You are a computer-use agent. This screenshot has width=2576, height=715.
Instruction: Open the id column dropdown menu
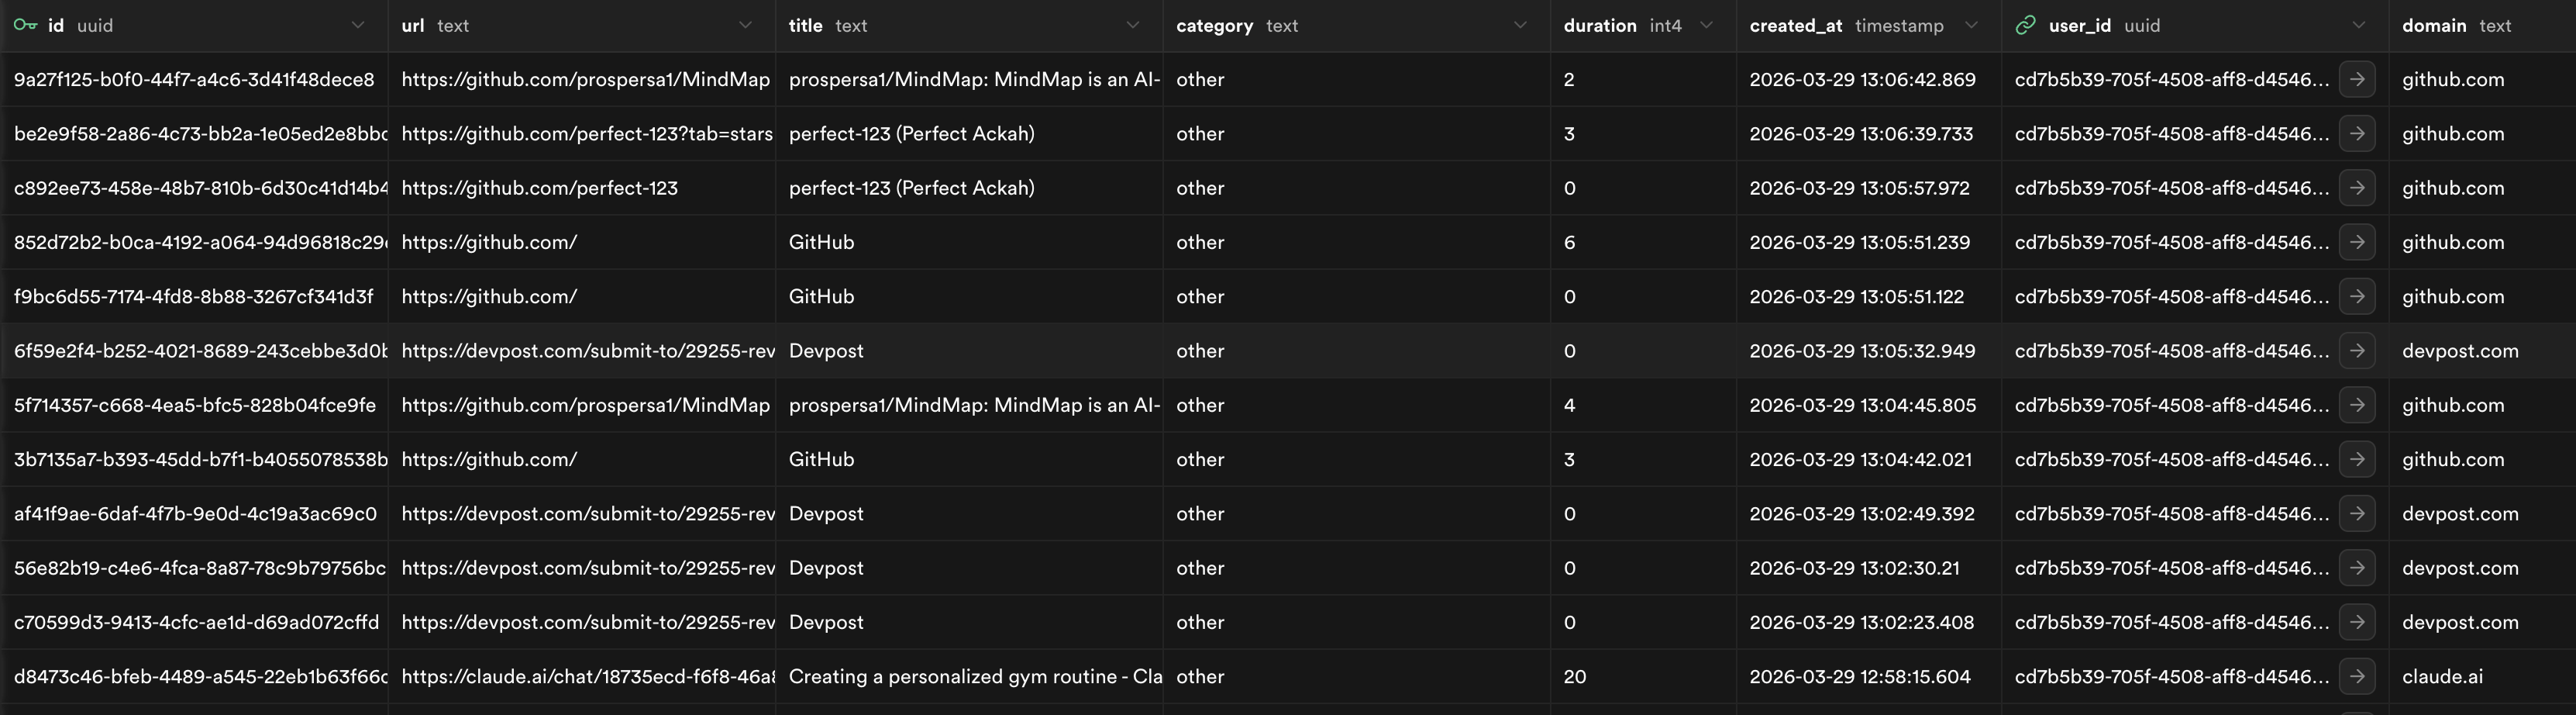(358, 25)
